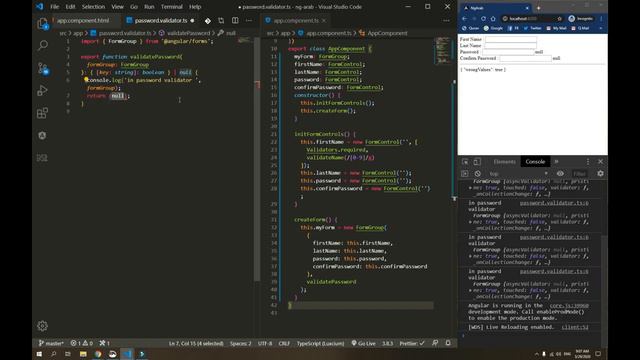
Task: Change the Spaces: 2 indentation setting
Action: tap(240, 343)
